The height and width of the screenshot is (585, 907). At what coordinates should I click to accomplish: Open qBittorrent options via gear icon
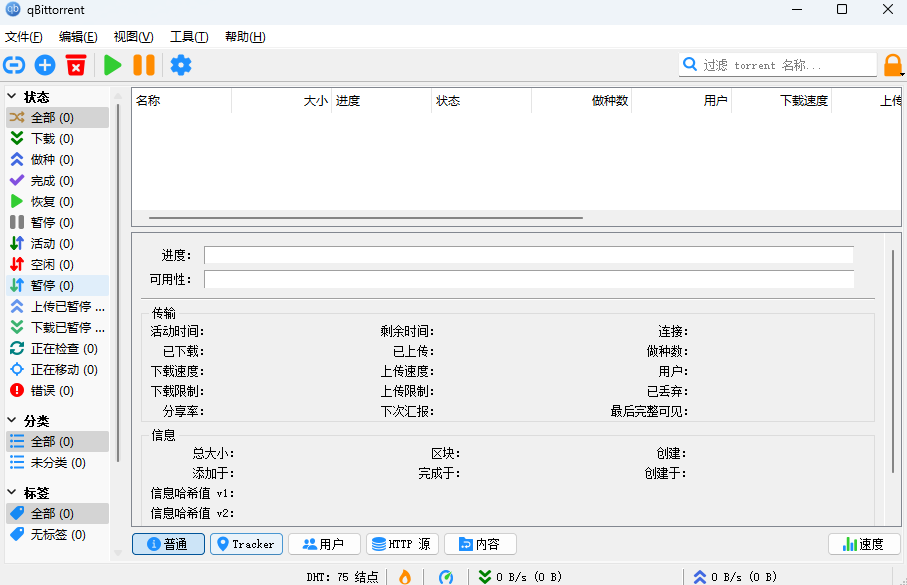point(181,64)
